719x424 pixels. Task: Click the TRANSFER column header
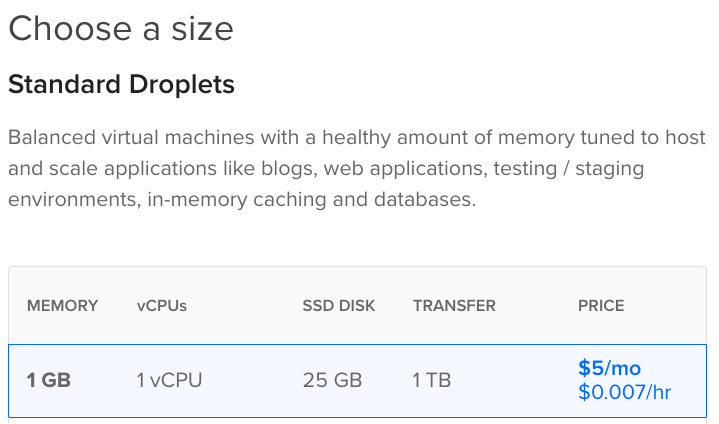[x=454, y=306]
